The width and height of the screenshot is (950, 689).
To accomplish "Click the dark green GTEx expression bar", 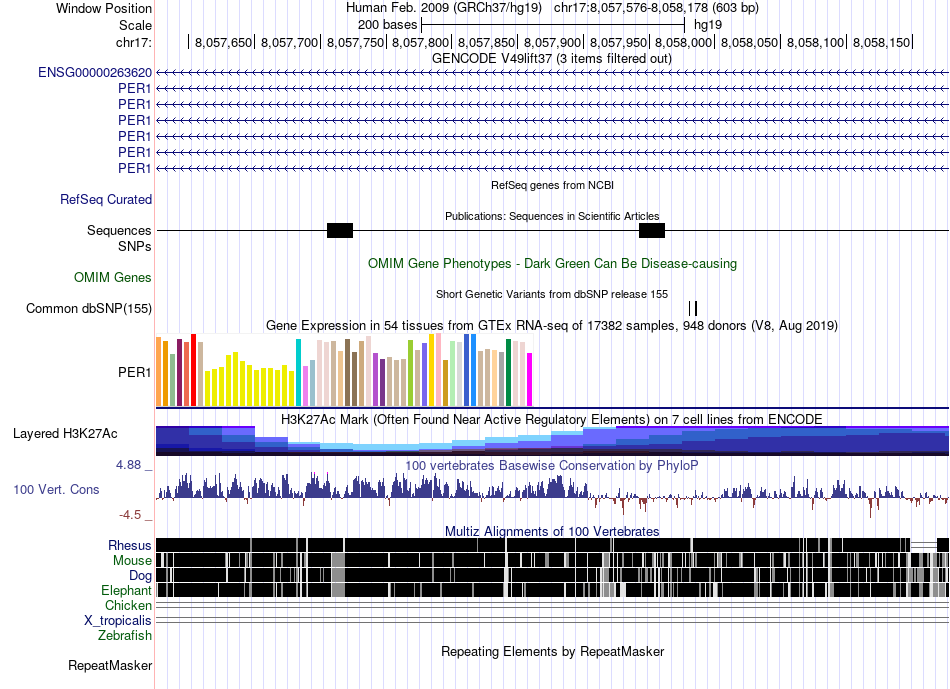I will coord(508,372).
